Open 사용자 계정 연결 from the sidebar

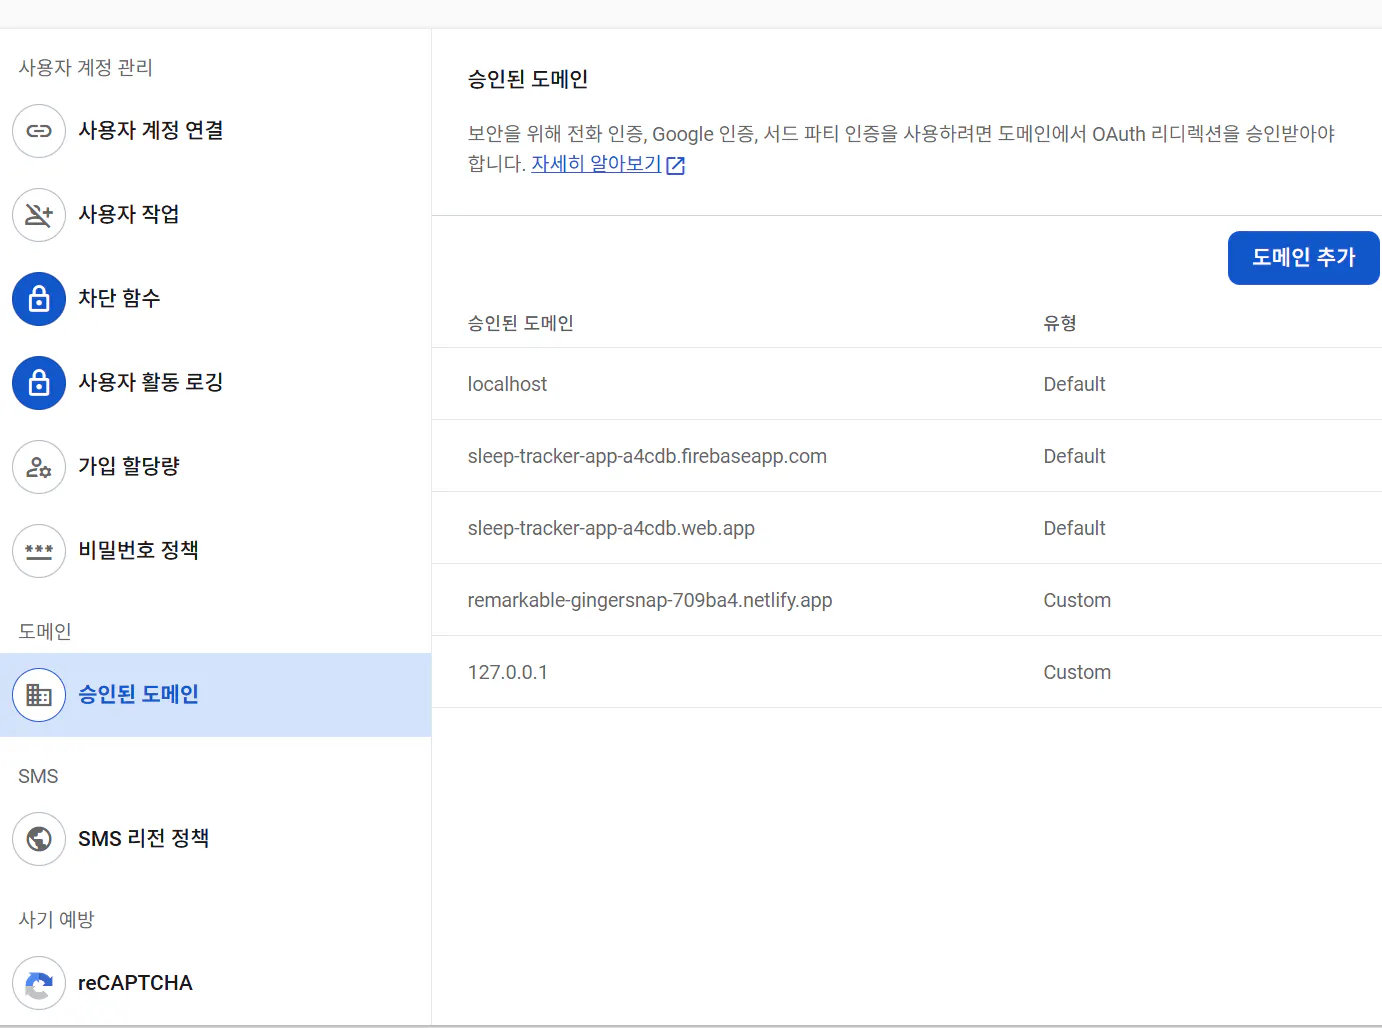[x=152, y=130]
